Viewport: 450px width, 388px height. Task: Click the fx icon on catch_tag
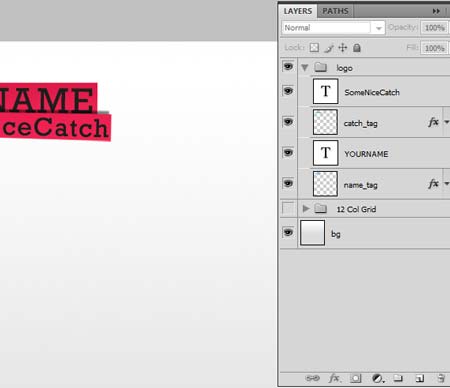click(x=433, y=122)
